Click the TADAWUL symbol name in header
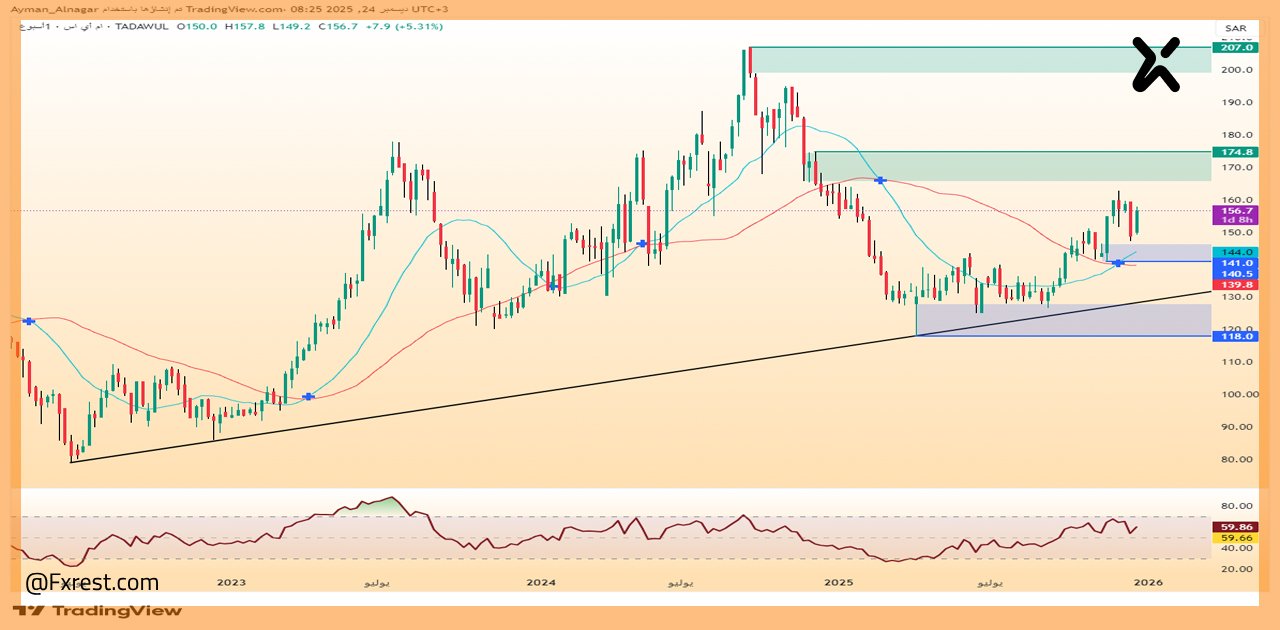Image resolution: width=1280 pixels, height=630 pixels. click(x=147, y=26)
